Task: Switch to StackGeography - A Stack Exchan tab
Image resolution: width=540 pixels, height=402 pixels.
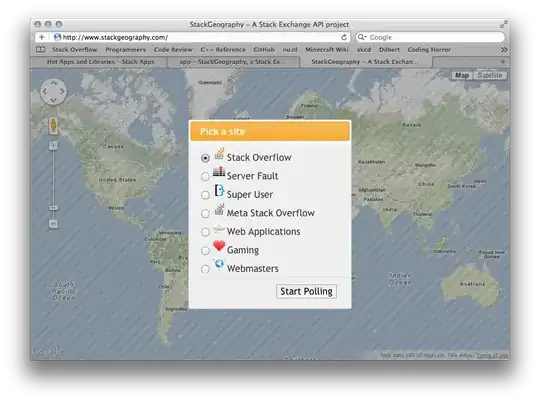Action: (366, 62)
